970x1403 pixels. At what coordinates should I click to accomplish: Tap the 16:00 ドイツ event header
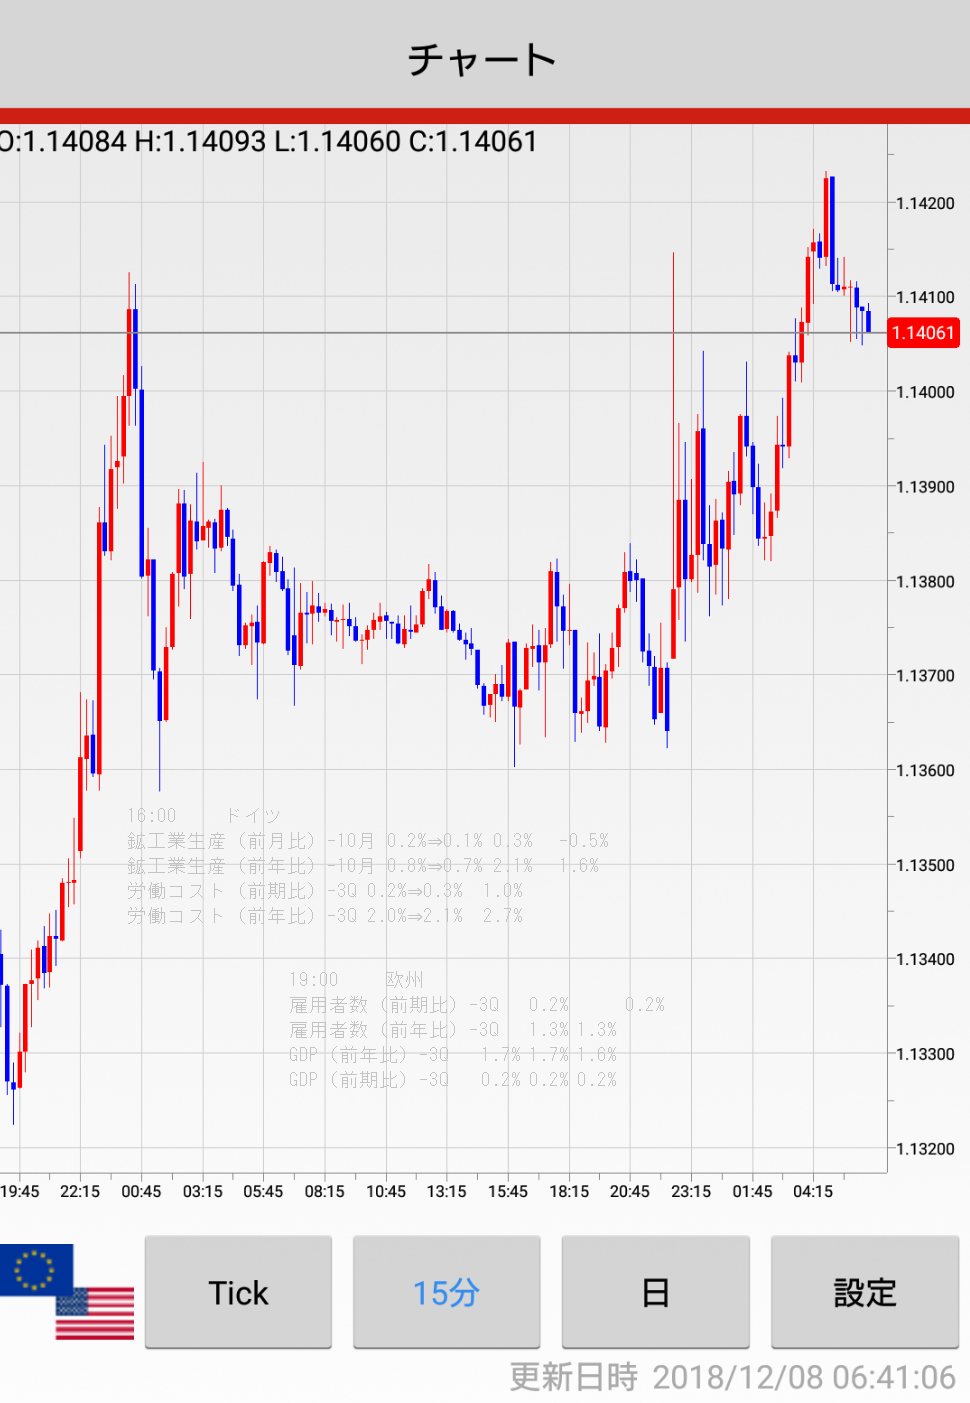204,816
